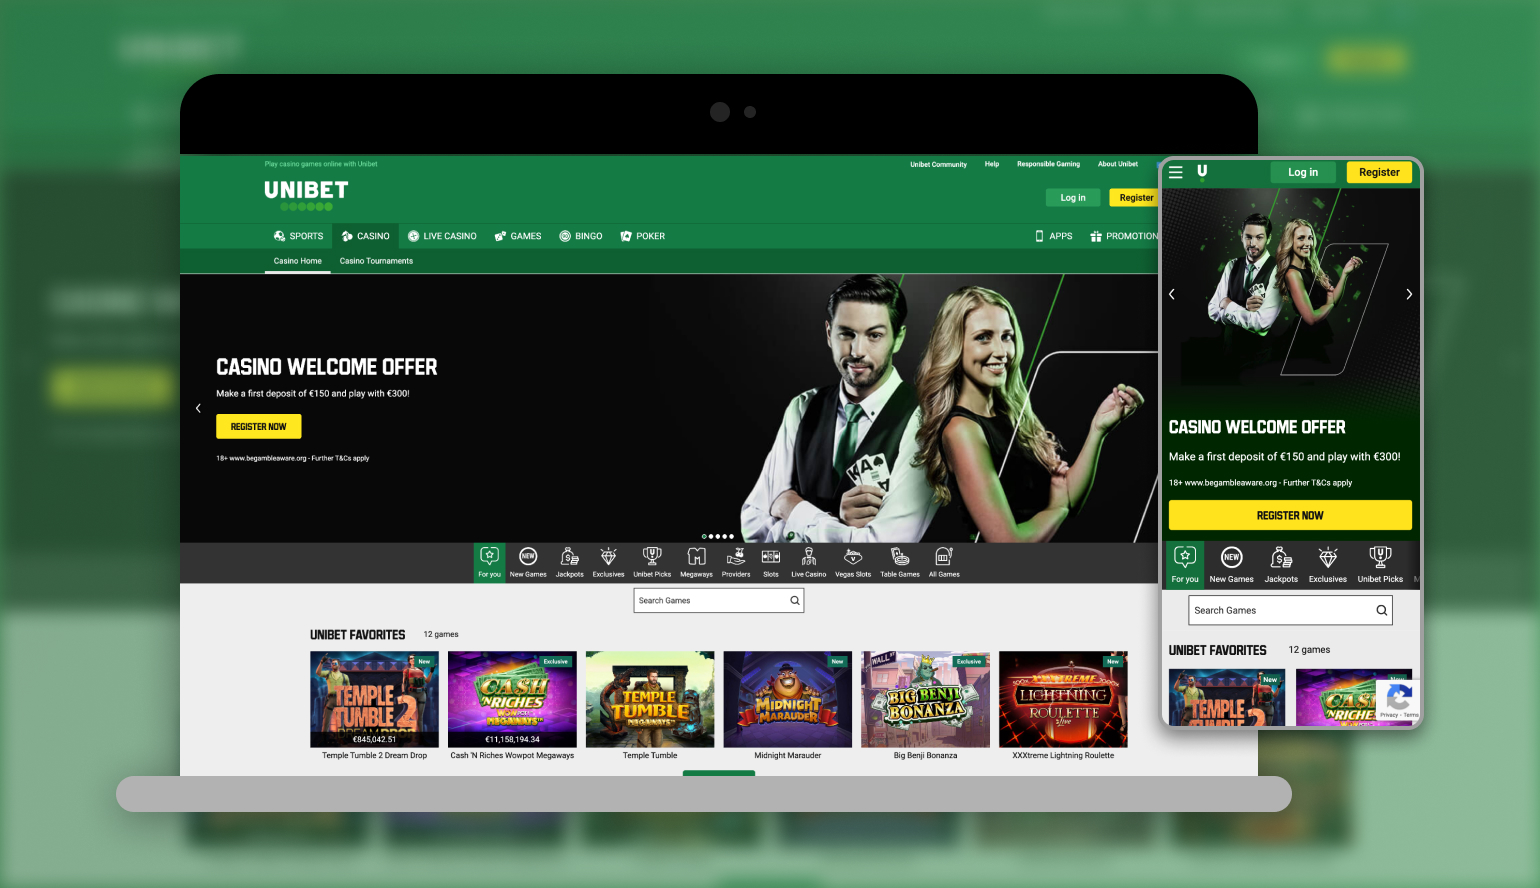Go to previous banner slide on mobile
1540x888 pixels.
pyautogui.click(x=1172, y=294)
